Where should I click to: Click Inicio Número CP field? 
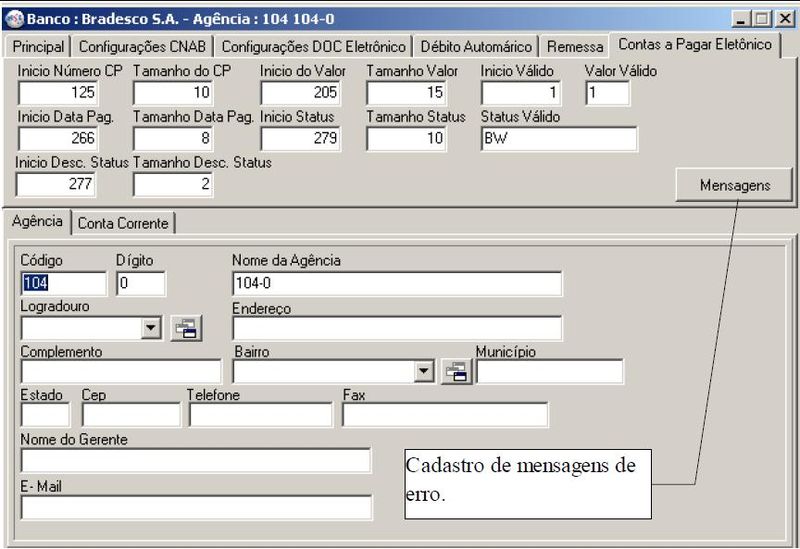[57, 93]
